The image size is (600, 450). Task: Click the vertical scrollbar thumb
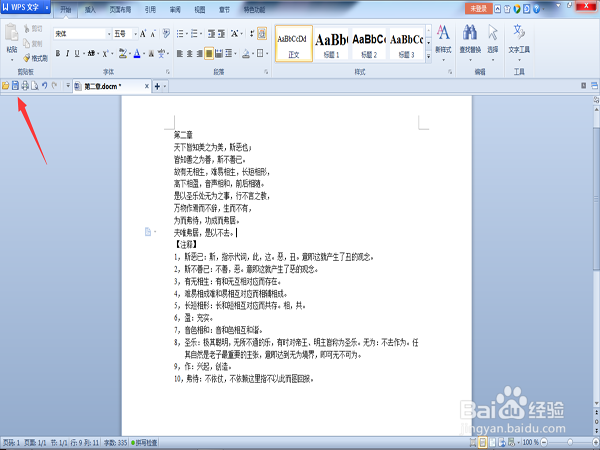click(x=596, y=199)
